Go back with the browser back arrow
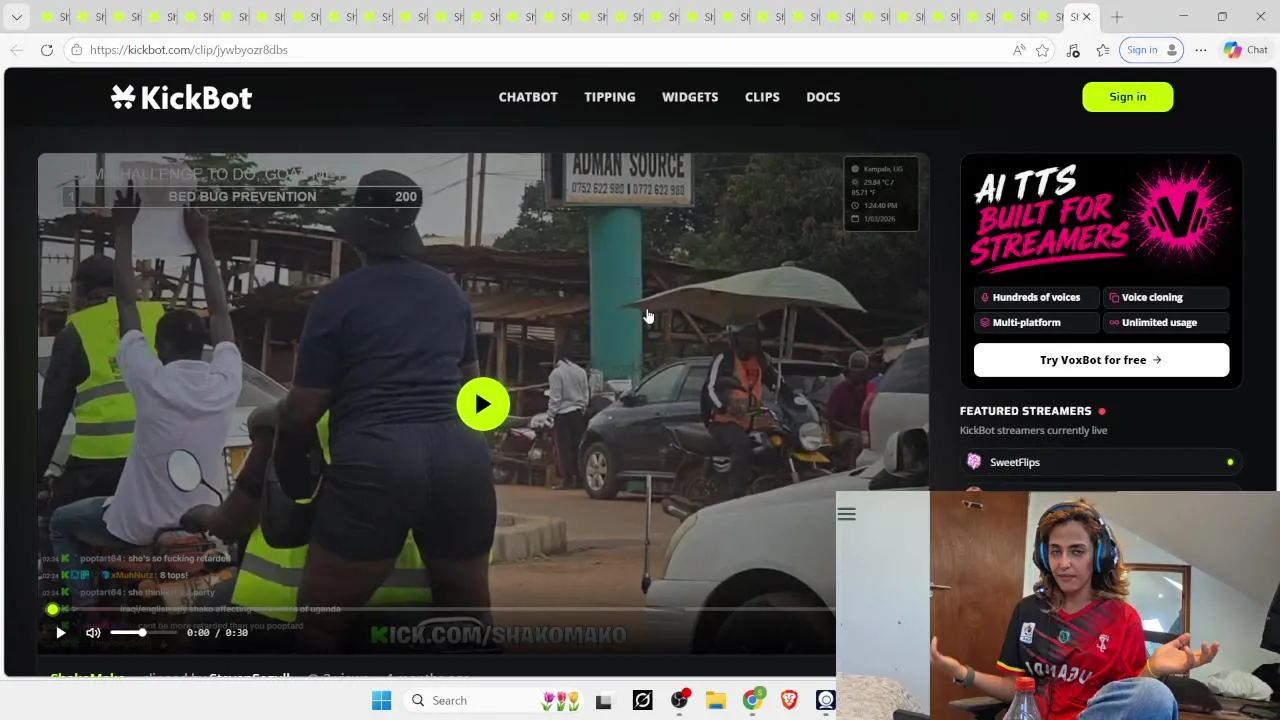1280x720 pixels. [17, 50]
